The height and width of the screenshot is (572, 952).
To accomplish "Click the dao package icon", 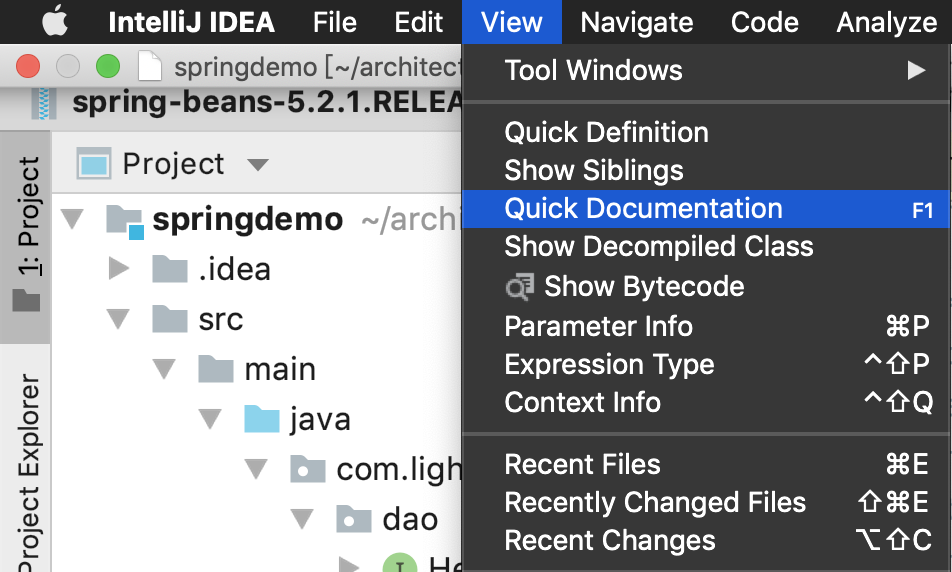I will coord(354,519).
